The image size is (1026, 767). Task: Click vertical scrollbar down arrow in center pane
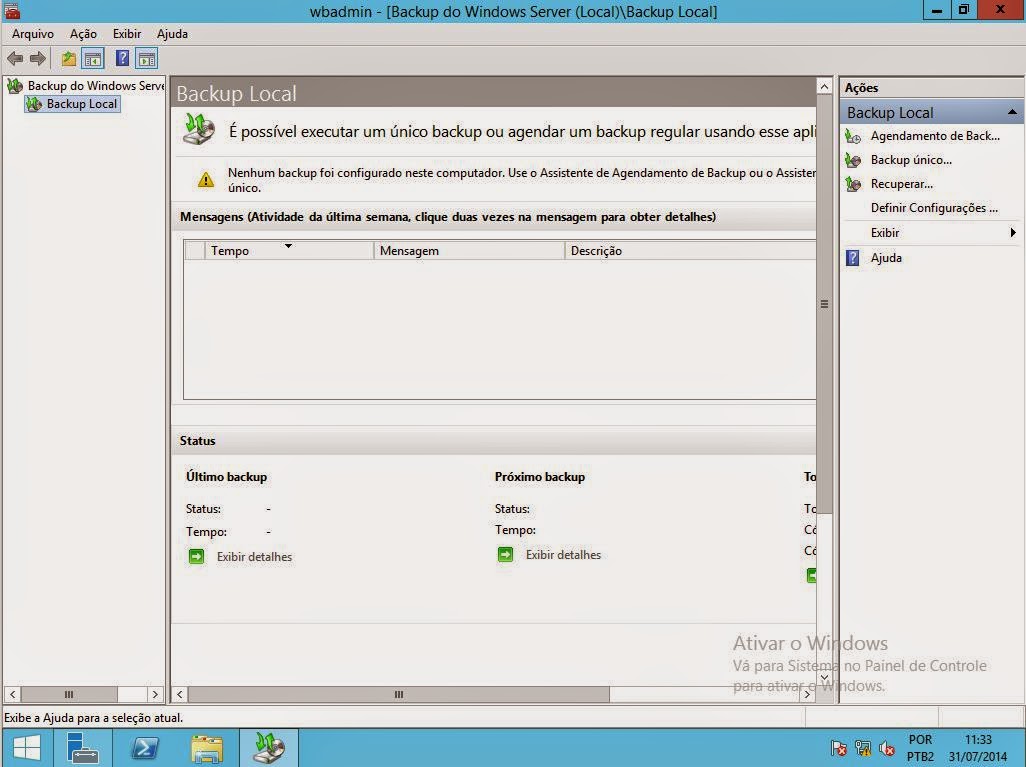tap(824, 678)
